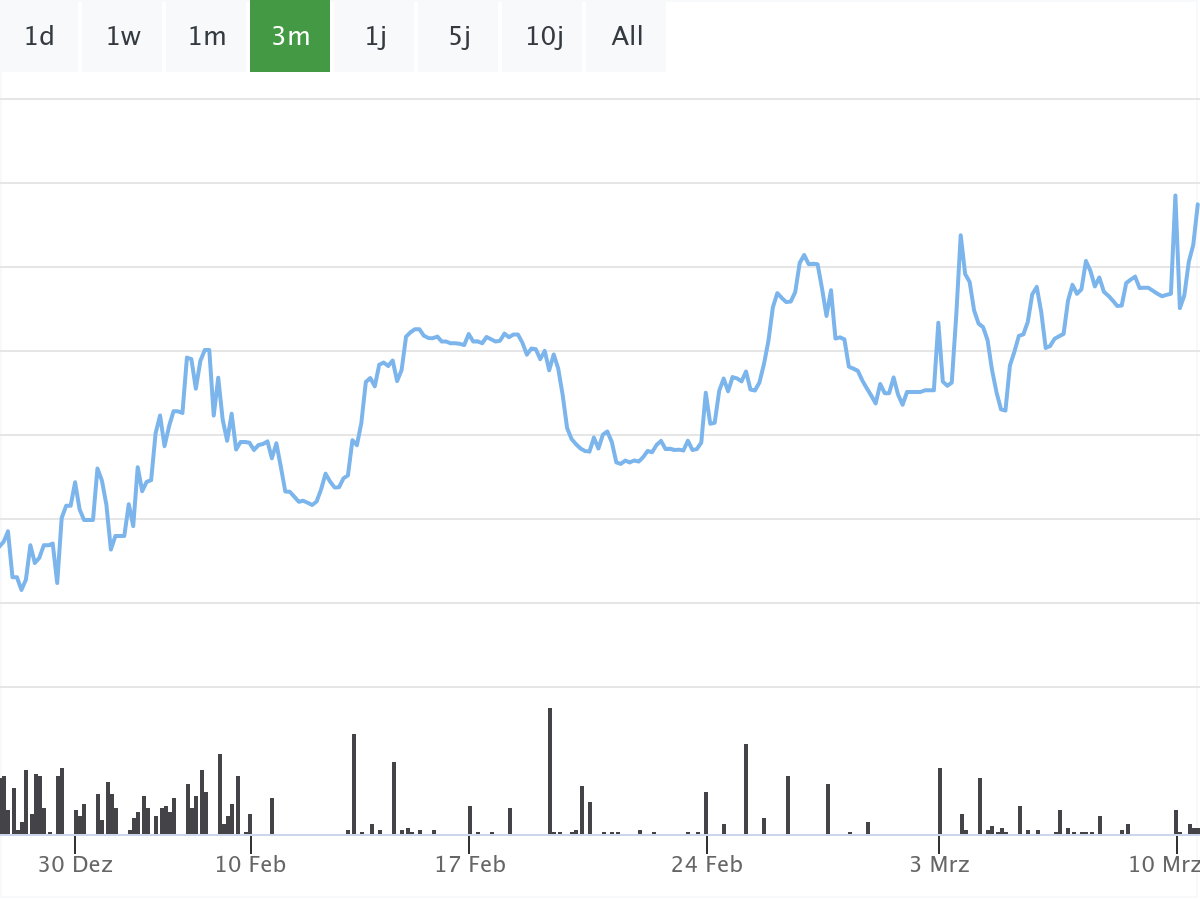Show All available price history
Screen dimensions: 1200x900
pyautogui.click(x=627, y=37)
